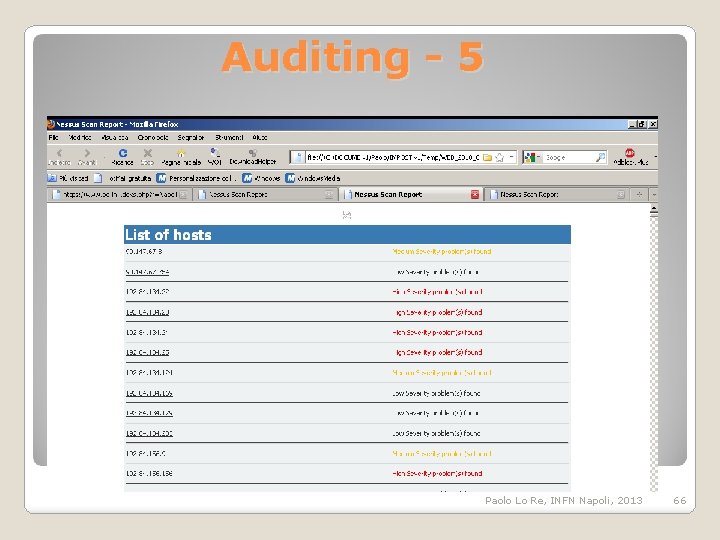Go back with the Indietro arrow
Image resolution: width=720 pixels, height=540 pixels.
click(59, 157)
